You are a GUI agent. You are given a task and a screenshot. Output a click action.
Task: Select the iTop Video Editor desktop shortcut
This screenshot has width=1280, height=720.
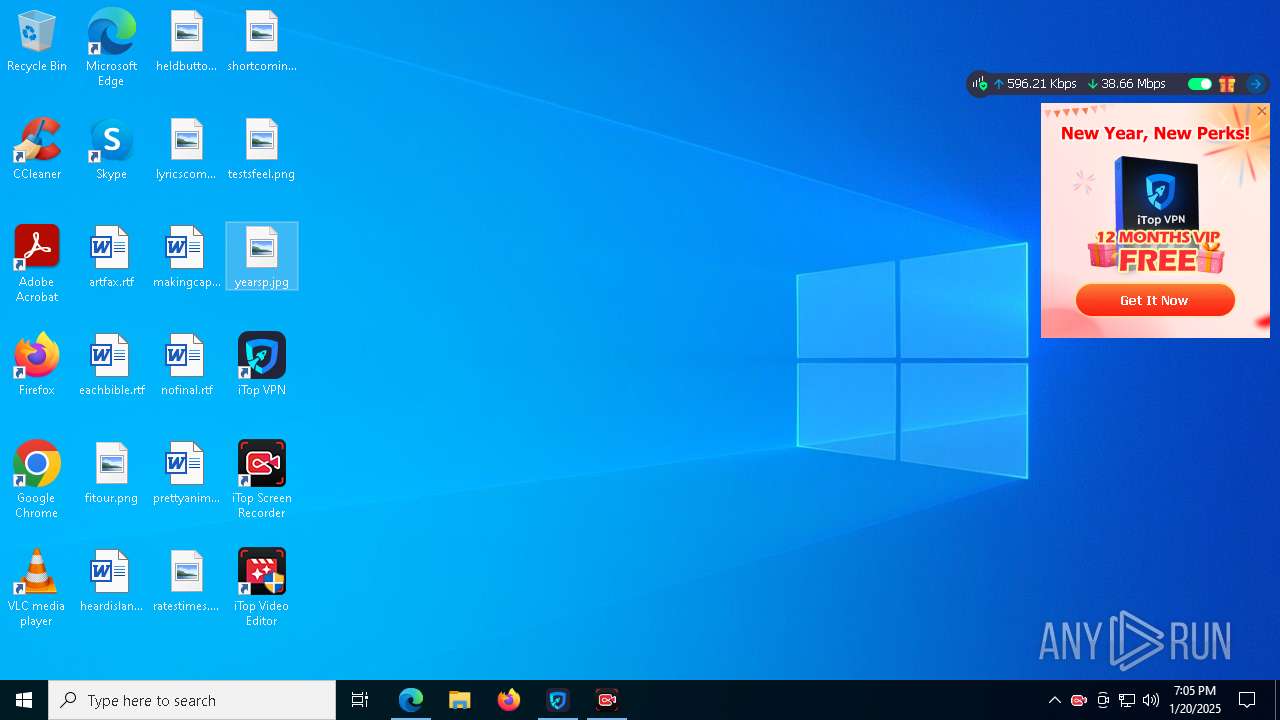click(262, 588)
